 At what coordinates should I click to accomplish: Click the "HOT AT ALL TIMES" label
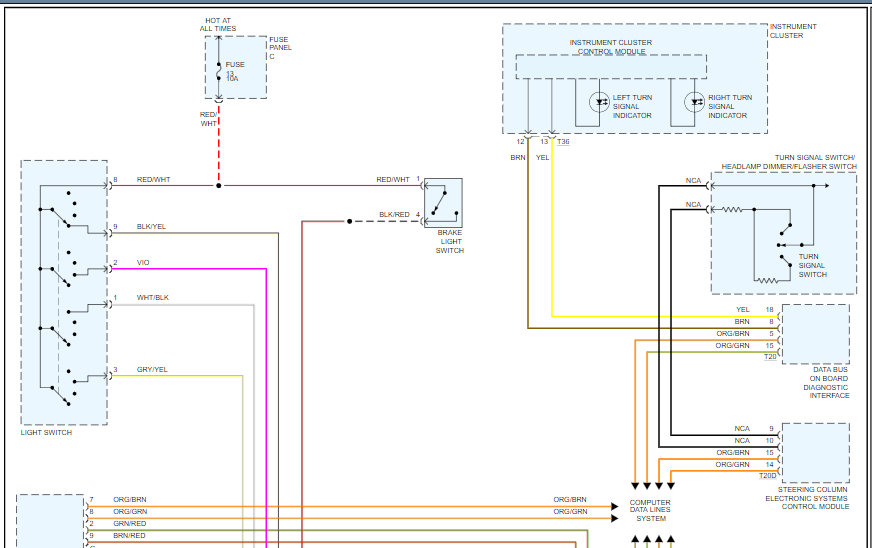click(x=218, y=25)
